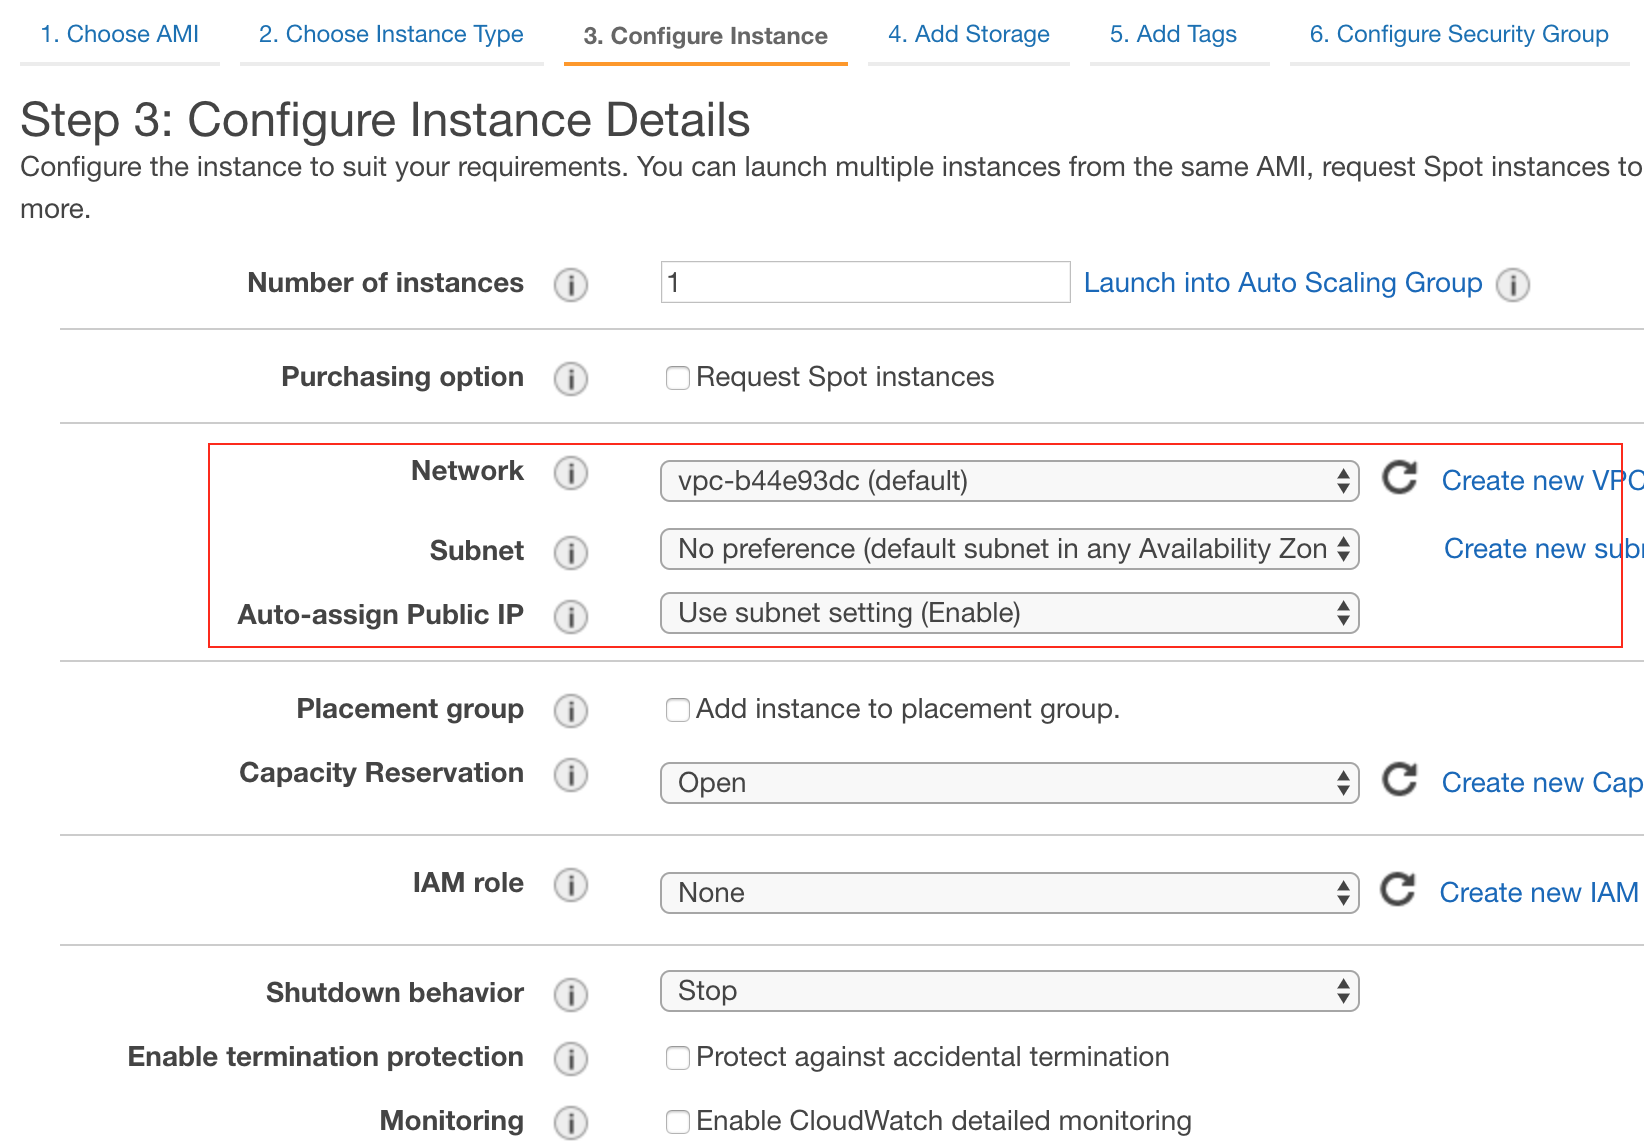This screenshot has height=1144, width=1644.
Task: Enable Protect against accidental termination
Action: pyautogui.click(x=678, y=1058)
